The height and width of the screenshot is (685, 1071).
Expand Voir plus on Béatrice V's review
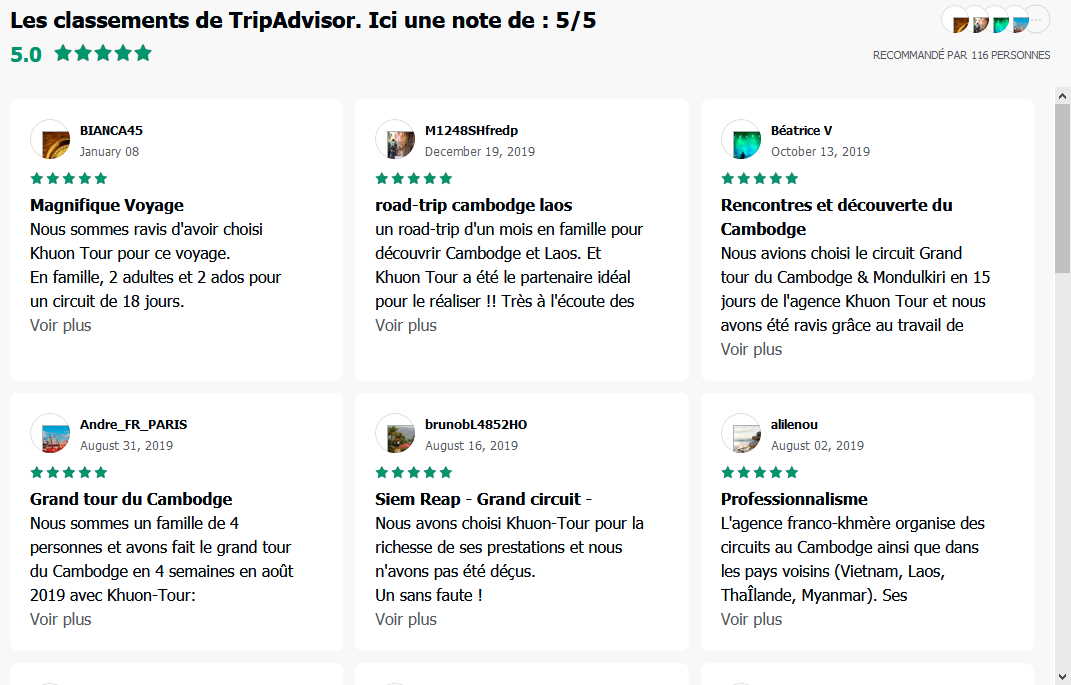pos(751,349)
